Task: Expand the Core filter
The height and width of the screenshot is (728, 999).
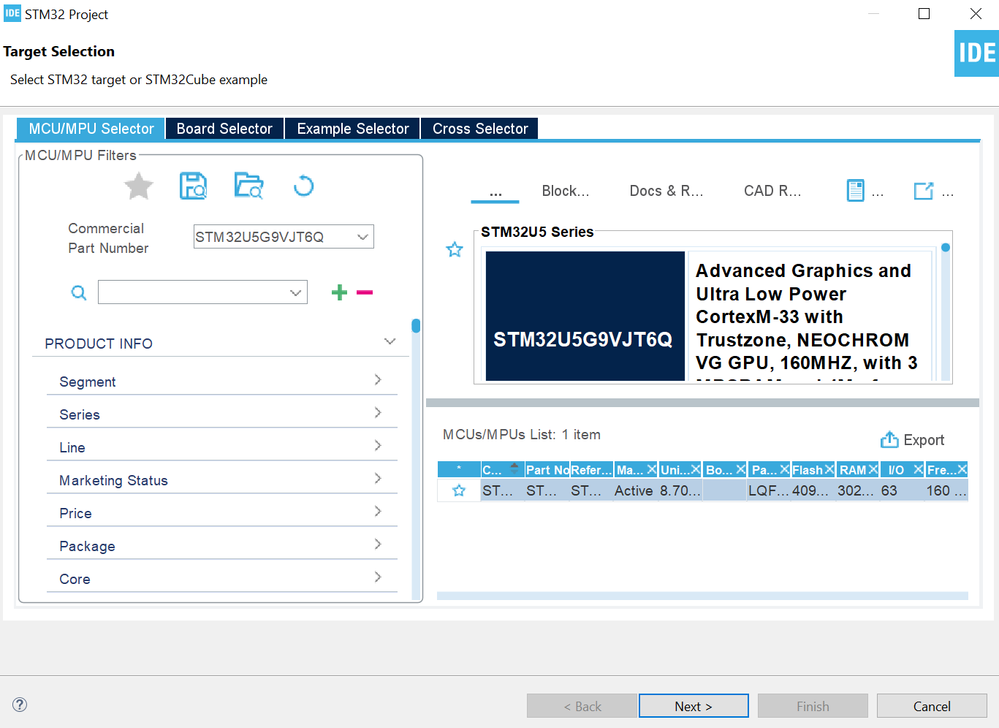Action: click(377, 577)
